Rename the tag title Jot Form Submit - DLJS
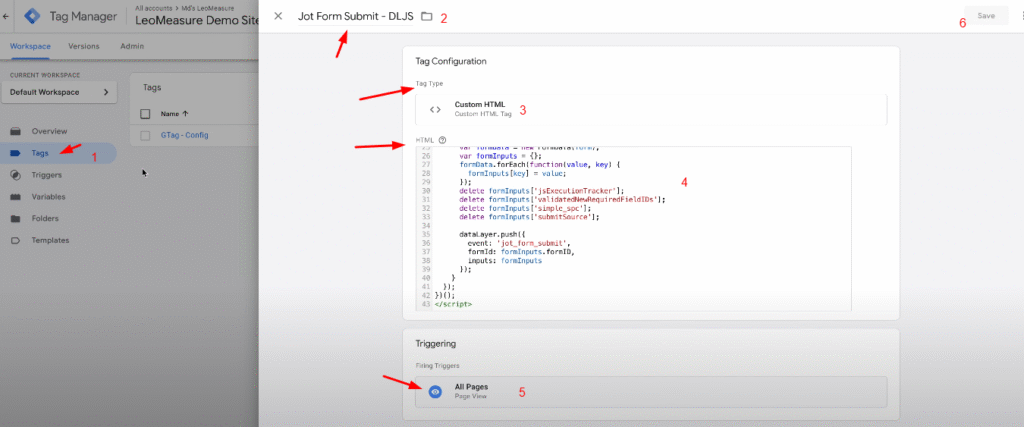Viewport: 1024px width, 427px height. (356, 16)
